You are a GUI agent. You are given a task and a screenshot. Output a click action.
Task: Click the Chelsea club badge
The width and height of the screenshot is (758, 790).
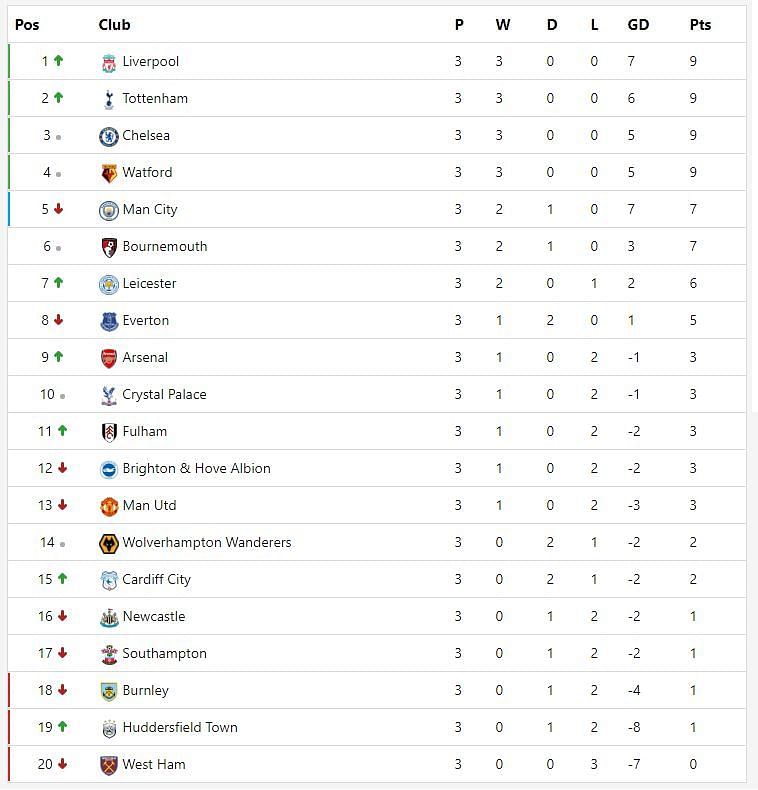tap(109, 136)
